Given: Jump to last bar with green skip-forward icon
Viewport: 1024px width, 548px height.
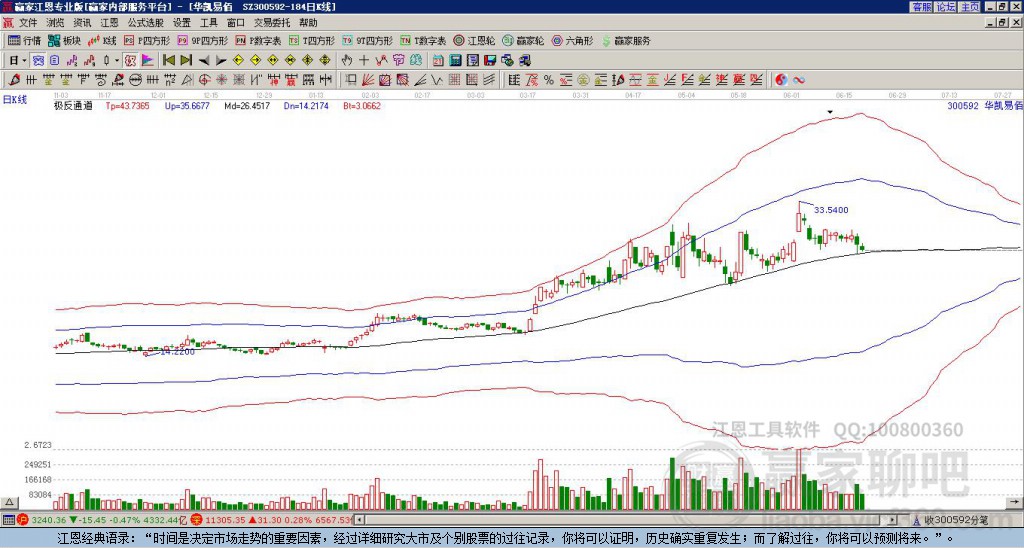Looking at the screenshot, I should [185, 61].
